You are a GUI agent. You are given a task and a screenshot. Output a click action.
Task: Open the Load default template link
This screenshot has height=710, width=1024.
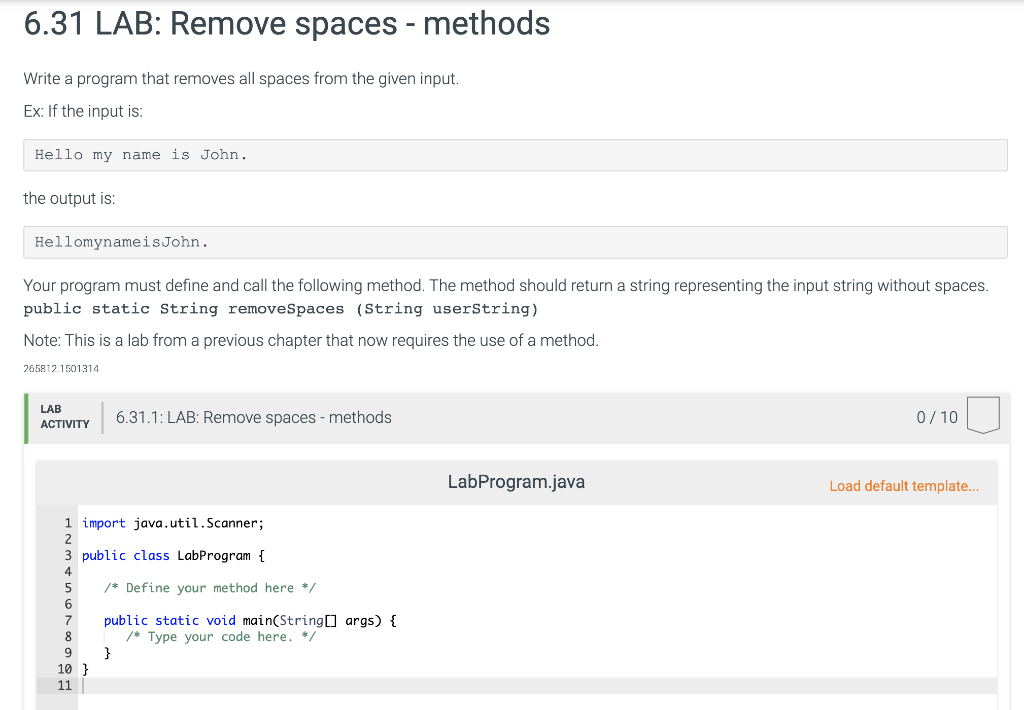[x=904, y=486]
